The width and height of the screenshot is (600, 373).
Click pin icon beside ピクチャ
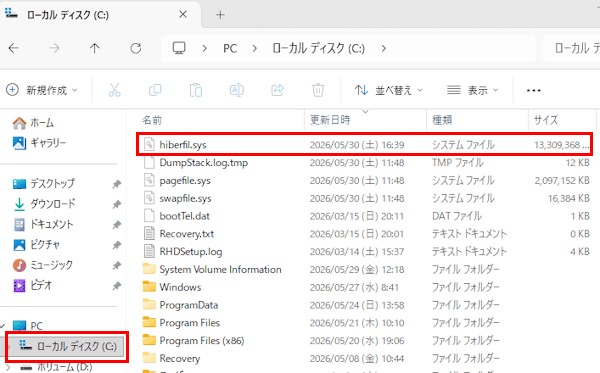pos(117,245)
